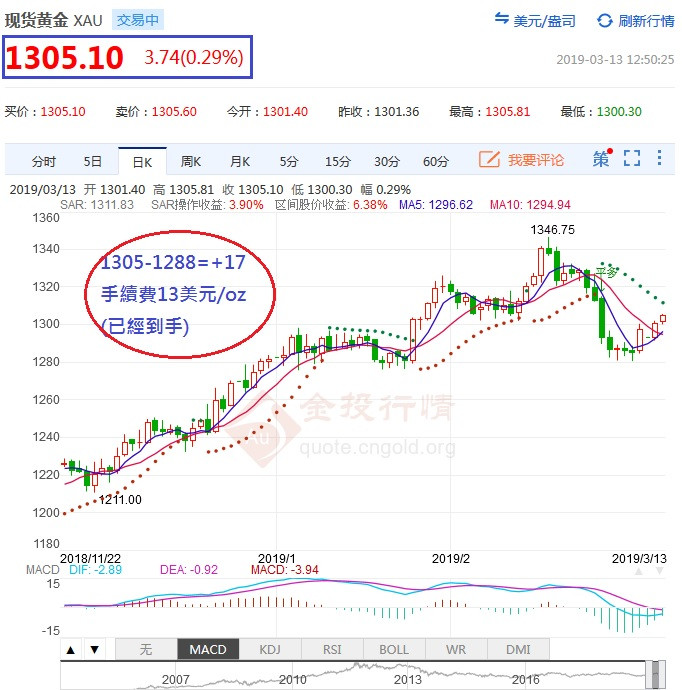Click the SAR: 1311.83 label
The height and width of the screenshot is (690, 682).
point(97,205)
